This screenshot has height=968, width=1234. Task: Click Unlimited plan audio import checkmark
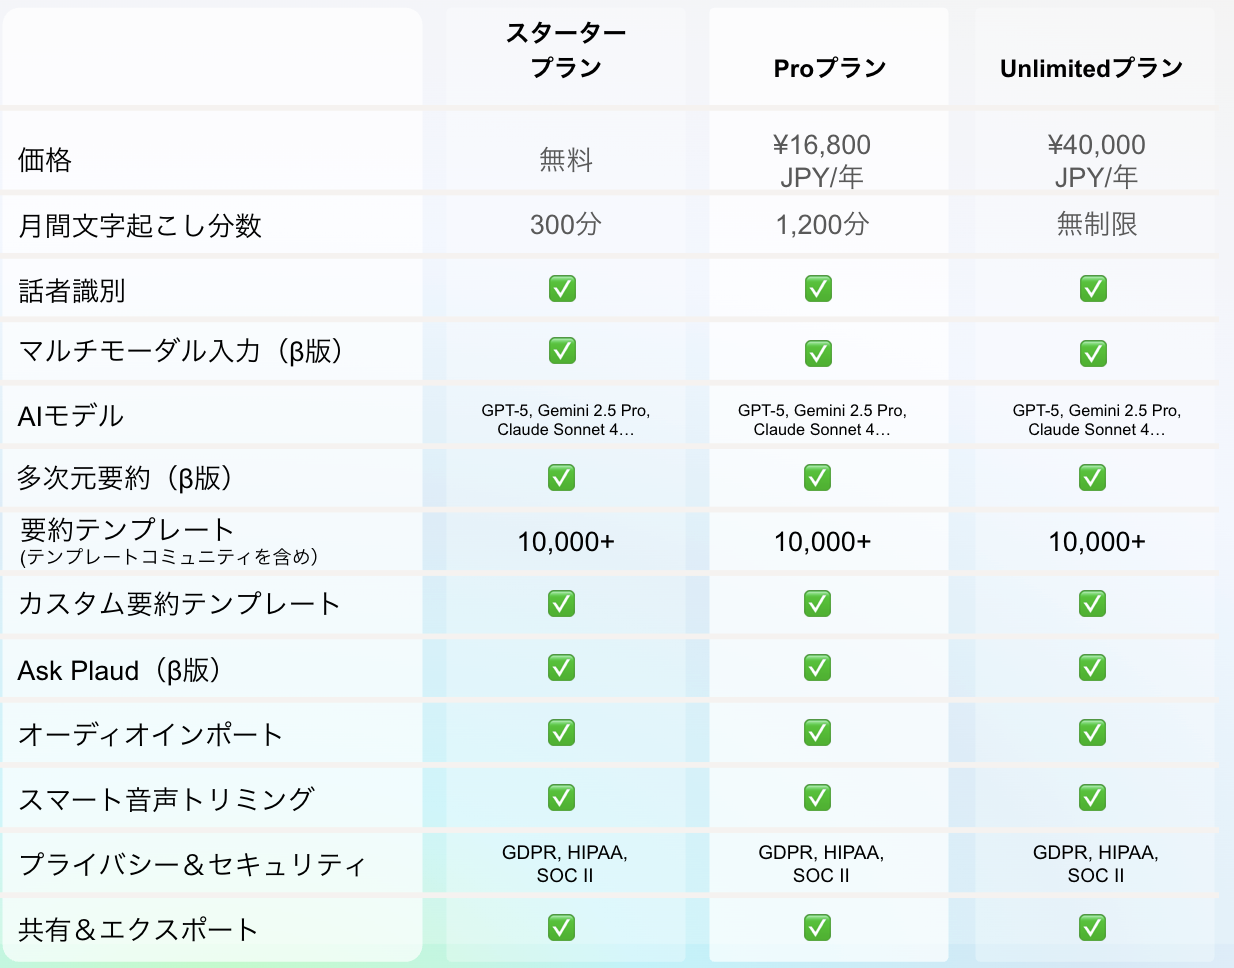1092,733
